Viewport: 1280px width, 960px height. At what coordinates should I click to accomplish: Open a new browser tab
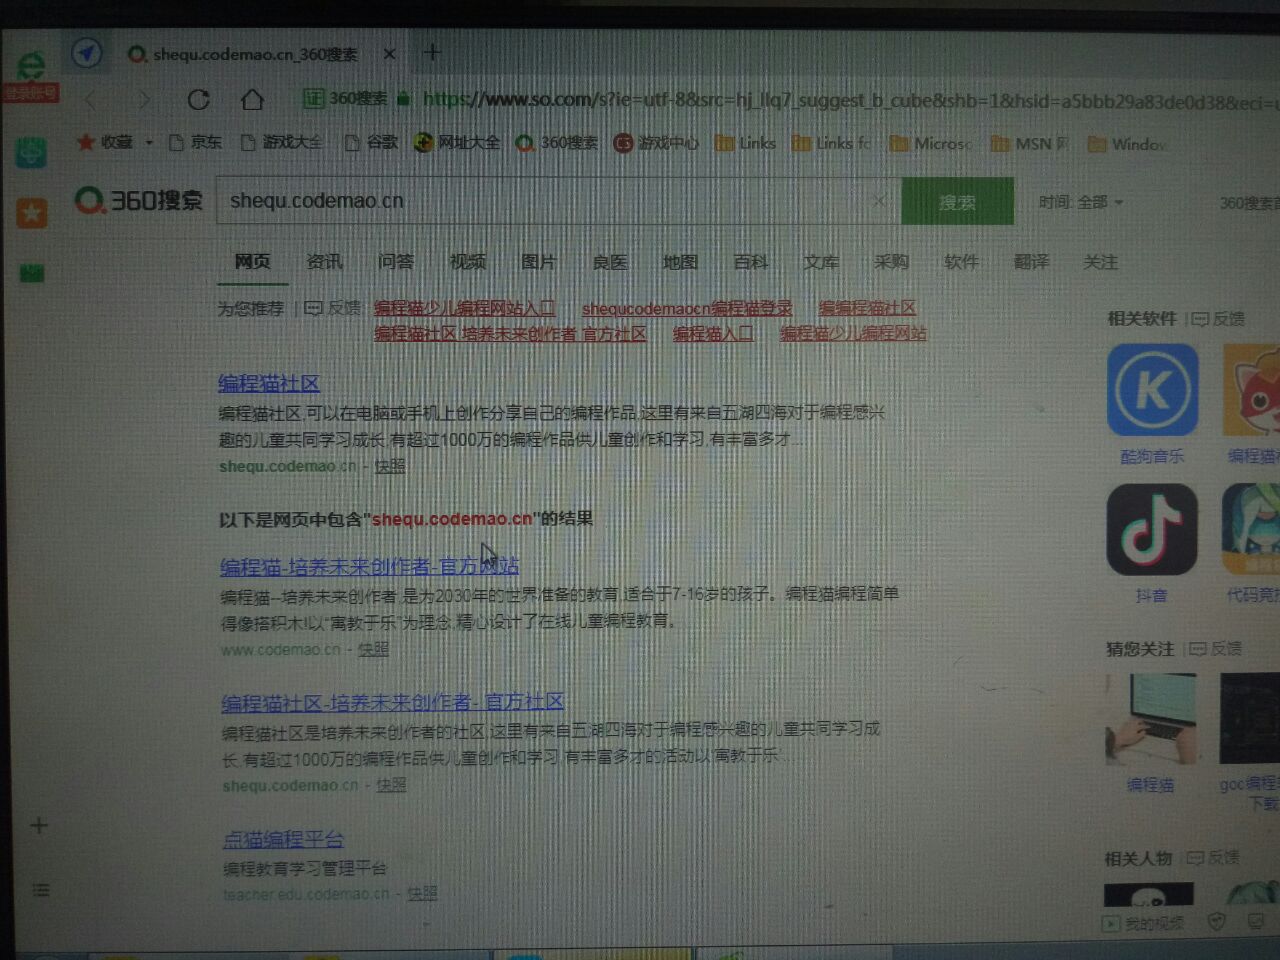432,52
